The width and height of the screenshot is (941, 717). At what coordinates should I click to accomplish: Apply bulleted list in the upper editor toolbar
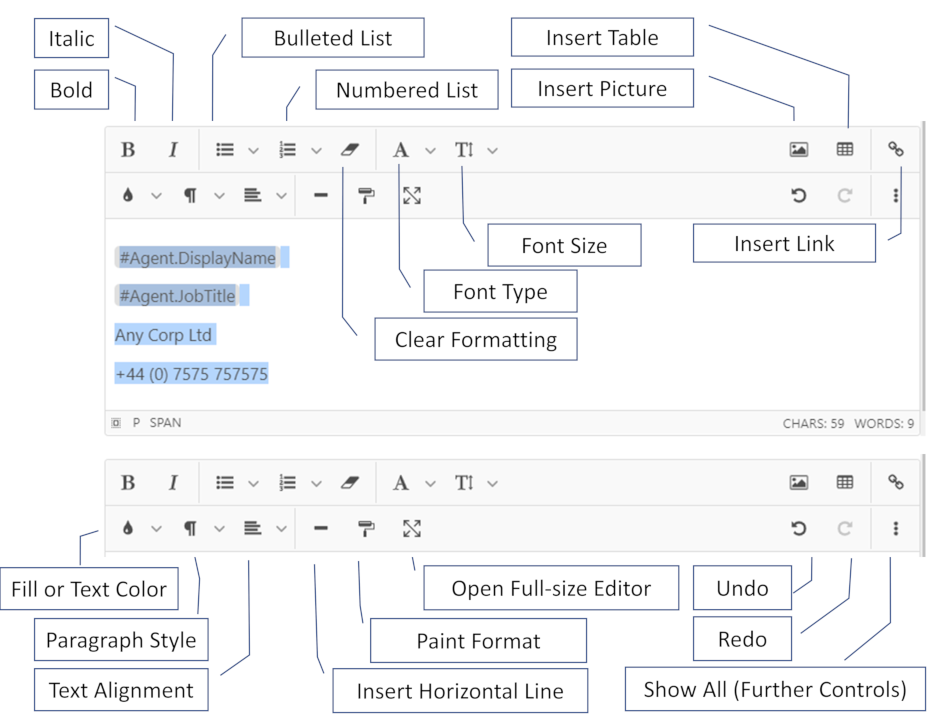(225, 149)
